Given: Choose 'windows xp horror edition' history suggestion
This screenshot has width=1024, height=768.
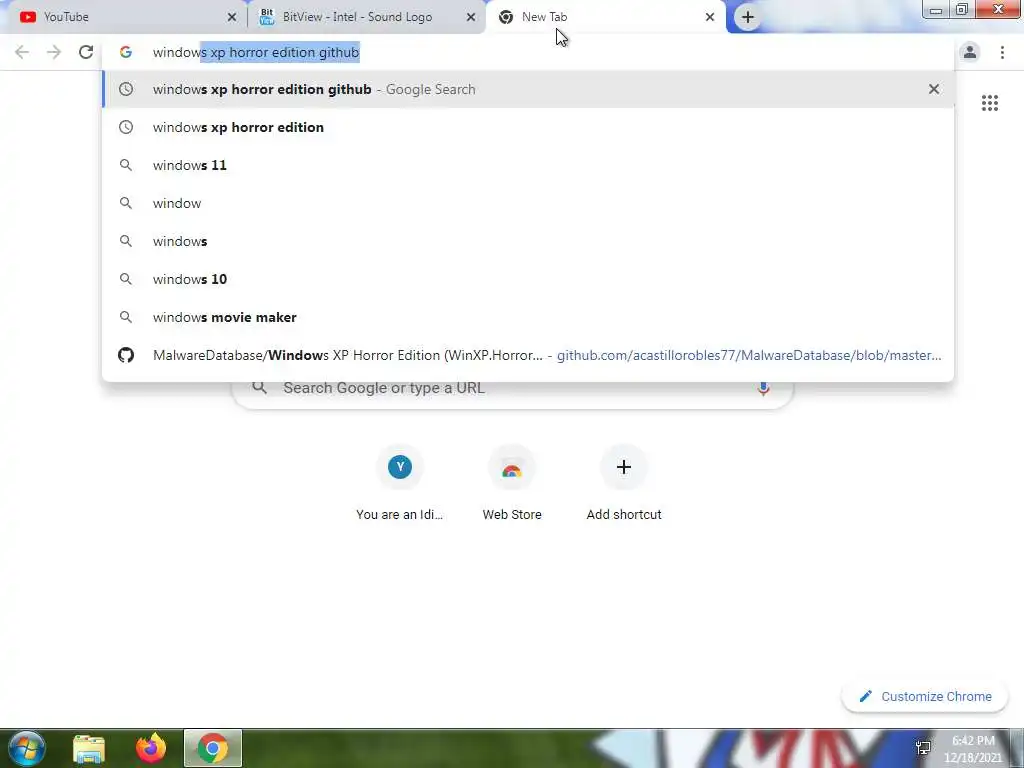Looking at the screenshot, I should (528, 127).
